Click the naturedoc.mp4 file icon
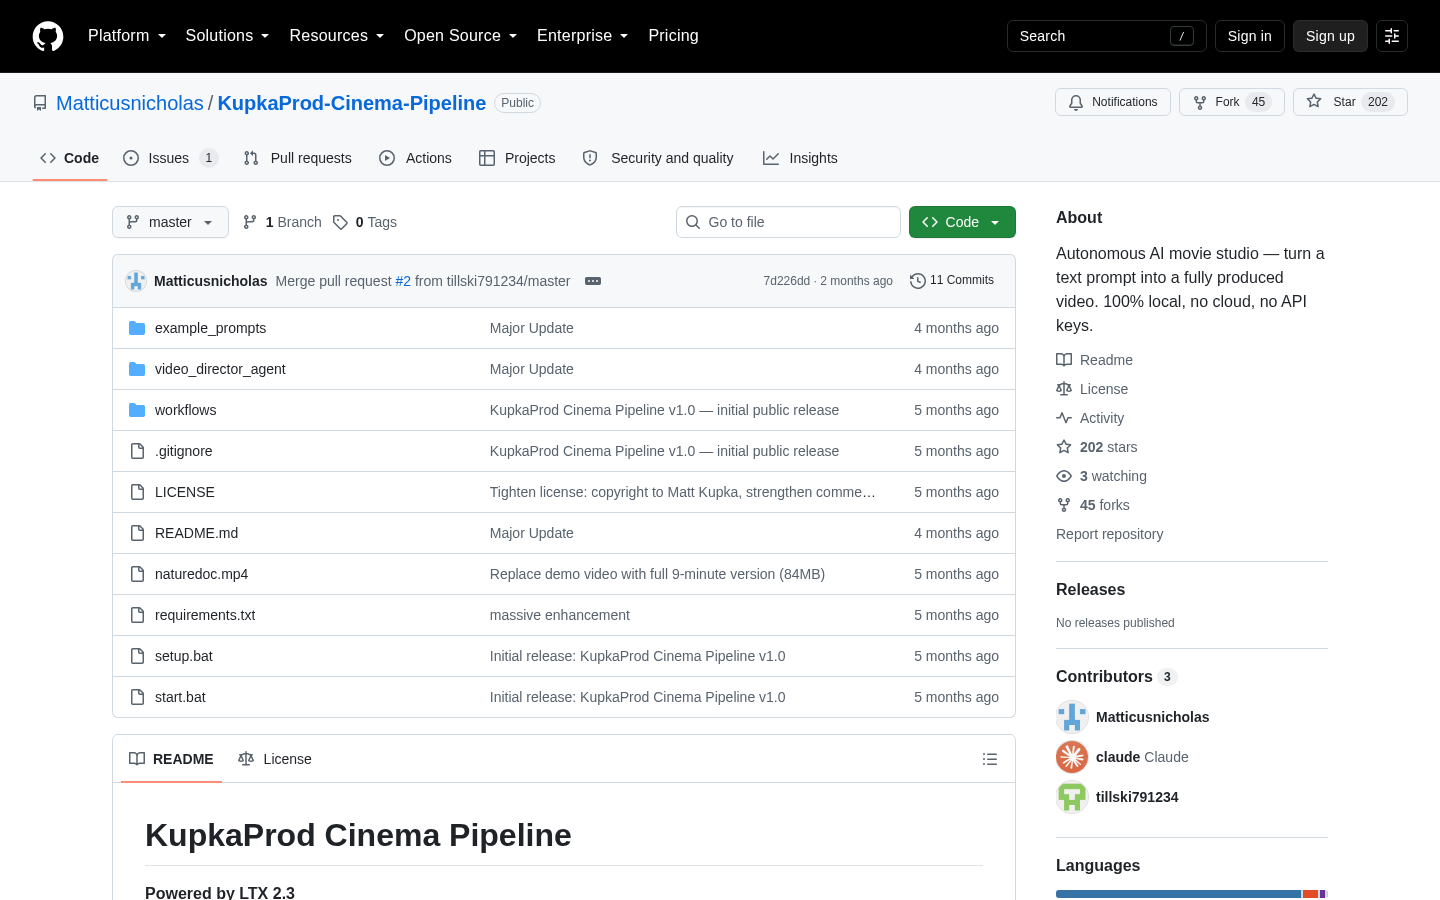 [137, 574]
